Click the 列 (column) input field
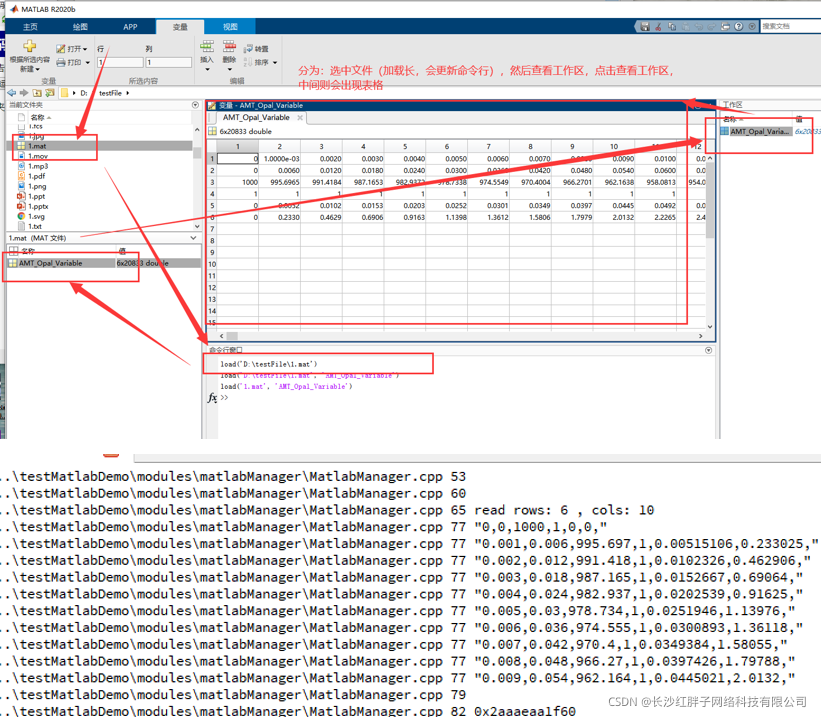821x717 pixels. (169, 62)
